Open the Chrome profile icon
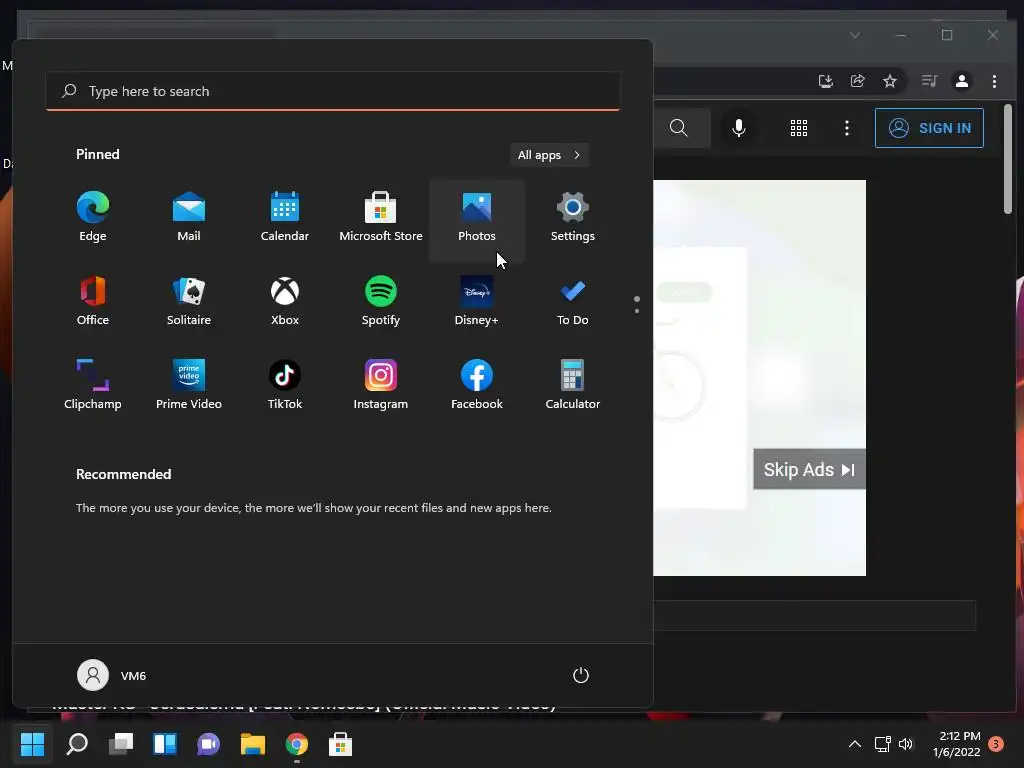 pos(961,81)
